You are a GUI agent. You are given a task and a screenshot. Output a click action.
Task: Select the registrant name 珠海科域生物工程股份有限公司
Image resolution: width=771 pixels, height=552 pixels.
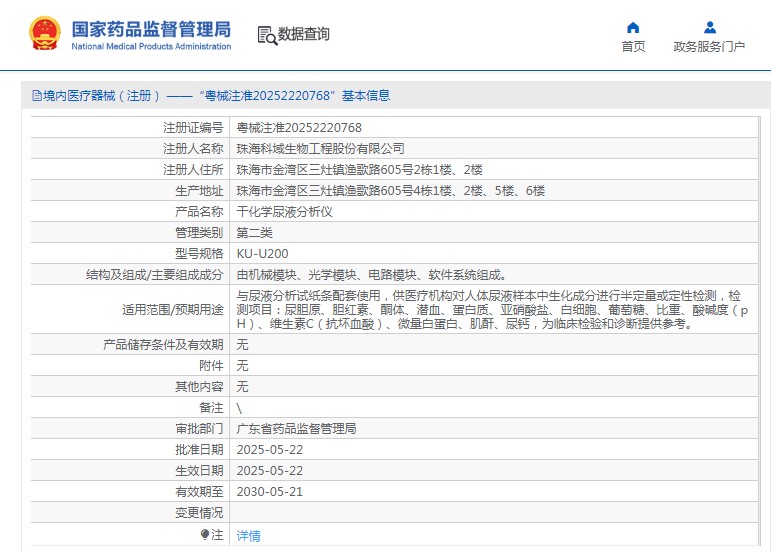click(x=321, y=148)
